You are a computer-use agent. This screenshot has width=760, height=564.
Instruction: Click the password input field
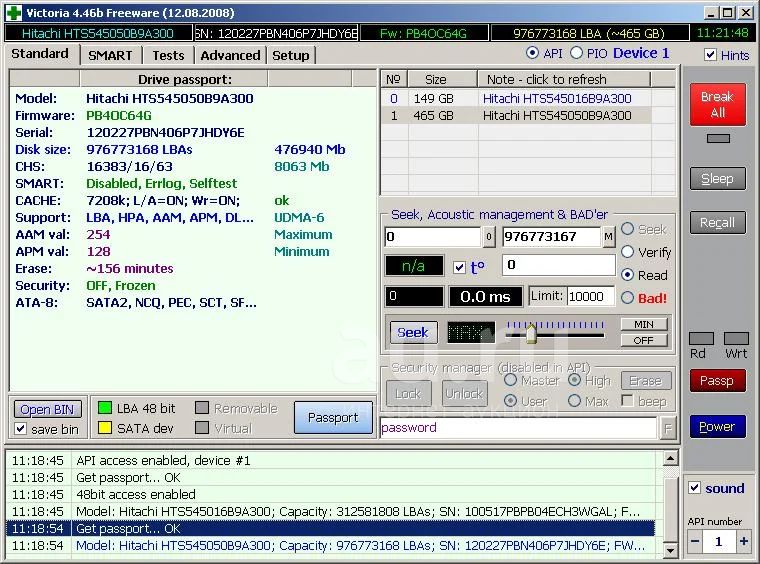coord(518,428)
